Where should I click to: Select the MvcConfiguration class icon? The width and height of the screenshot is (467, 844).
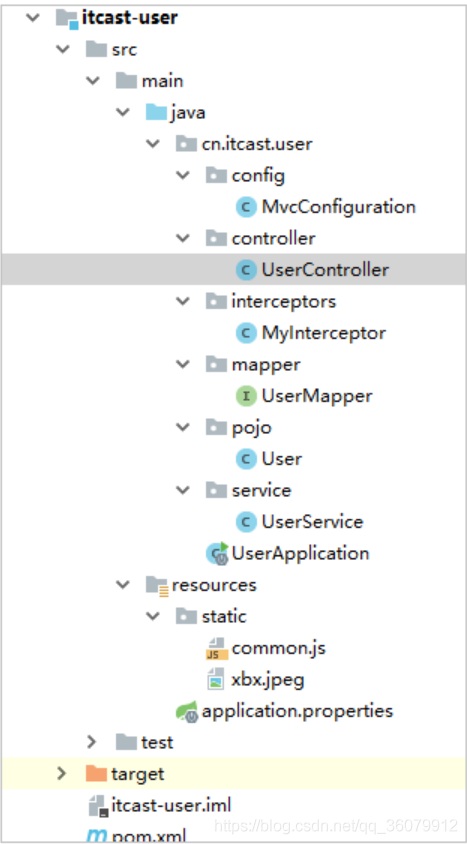[246, 207]
